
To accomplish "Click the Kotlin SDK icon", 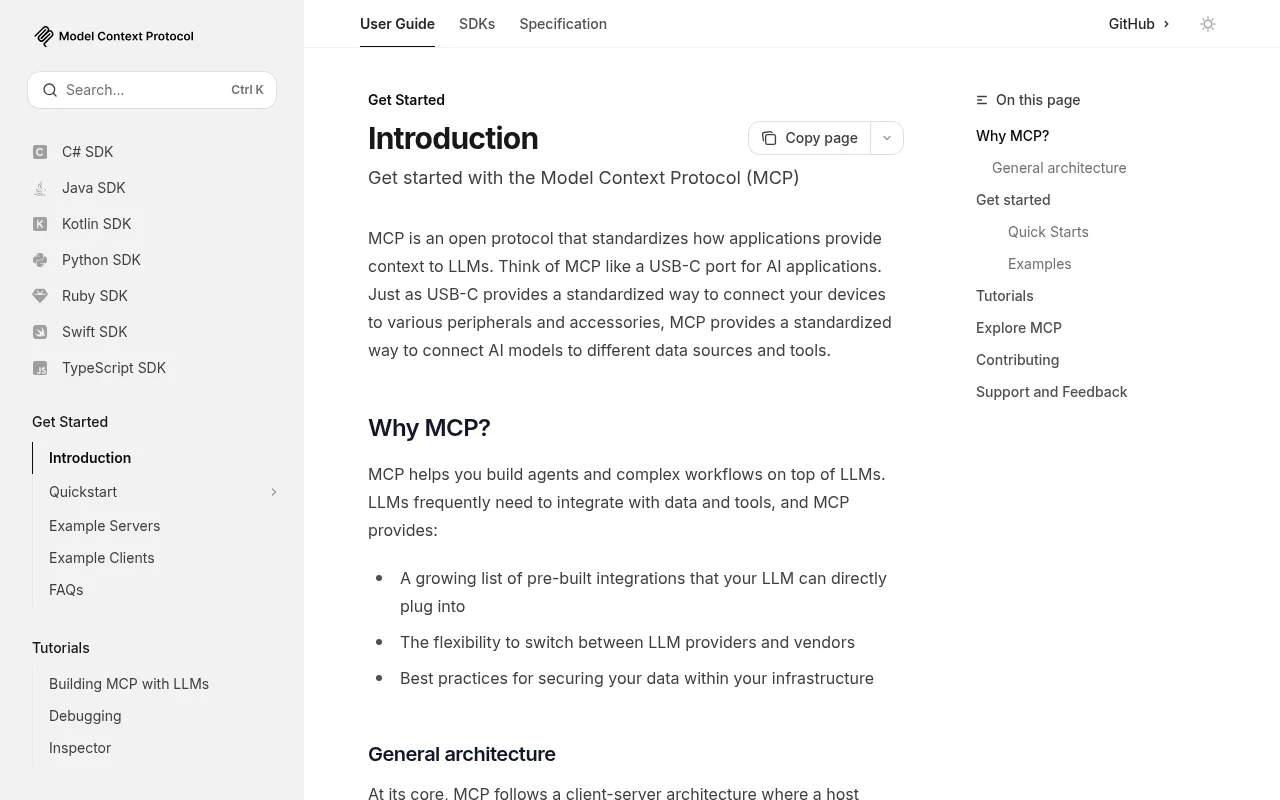I will click(x=40, y=224).
